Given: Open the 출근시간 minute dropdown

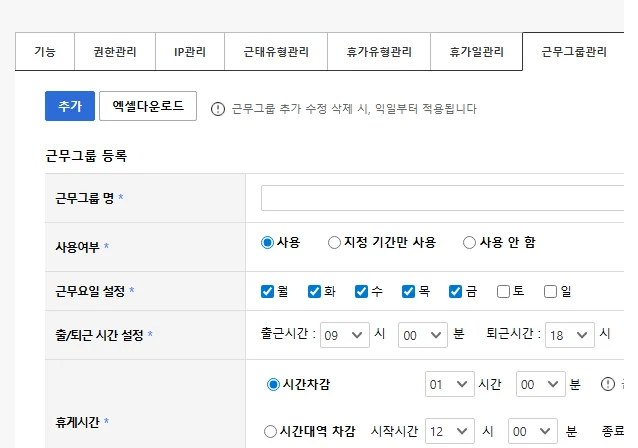Looking at the screenshot, I should [420, 335].
